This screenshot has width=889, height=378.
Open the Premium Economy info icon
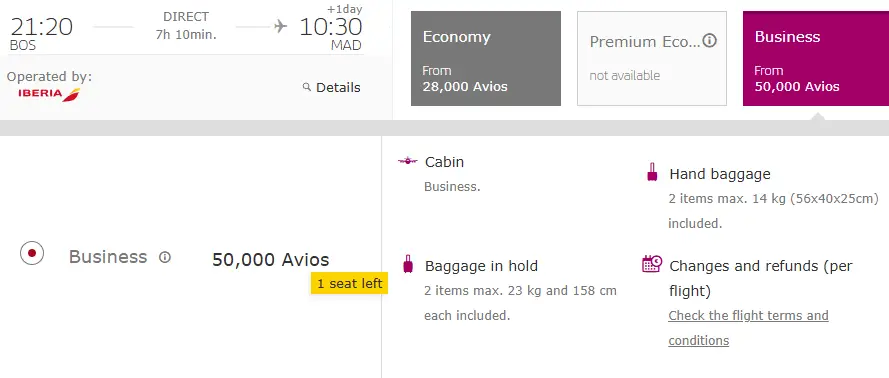pos(710,41)
